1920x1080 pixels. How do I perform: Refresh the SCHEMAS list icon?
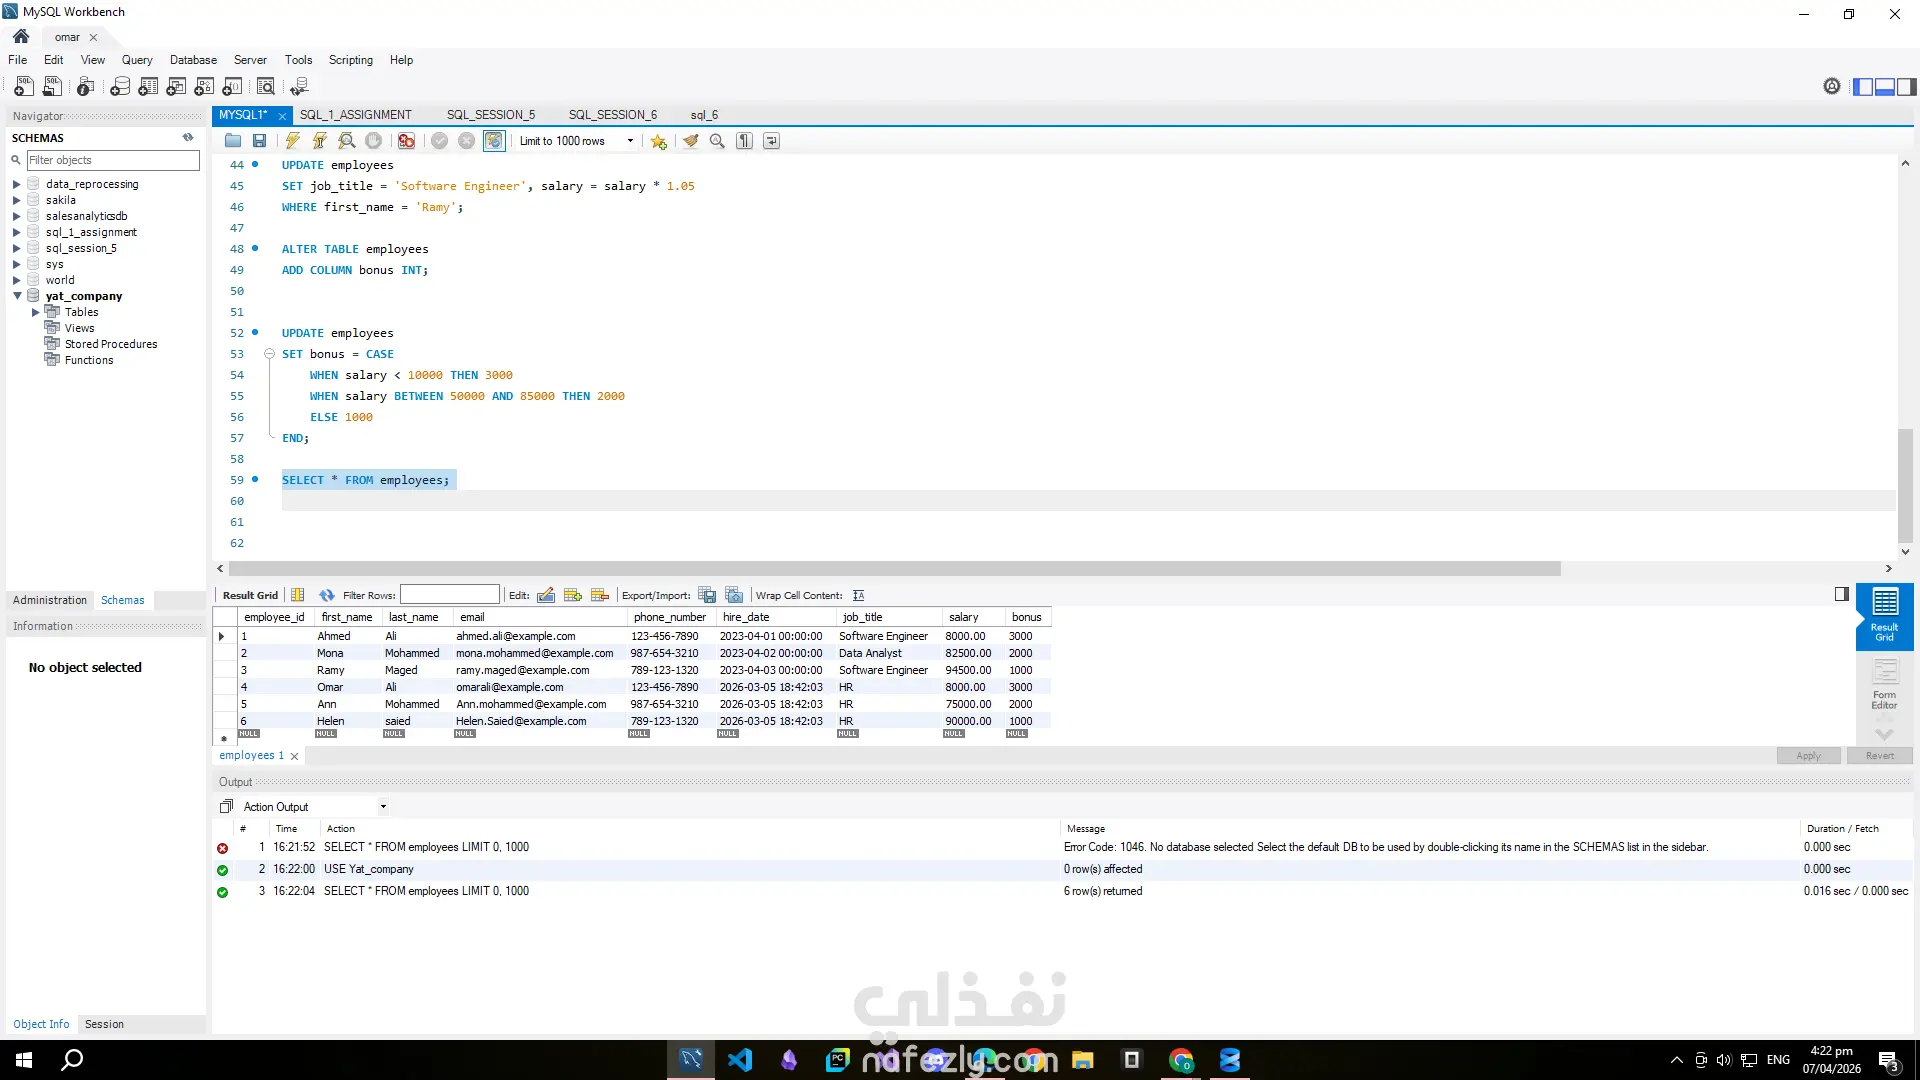(188, 137)
